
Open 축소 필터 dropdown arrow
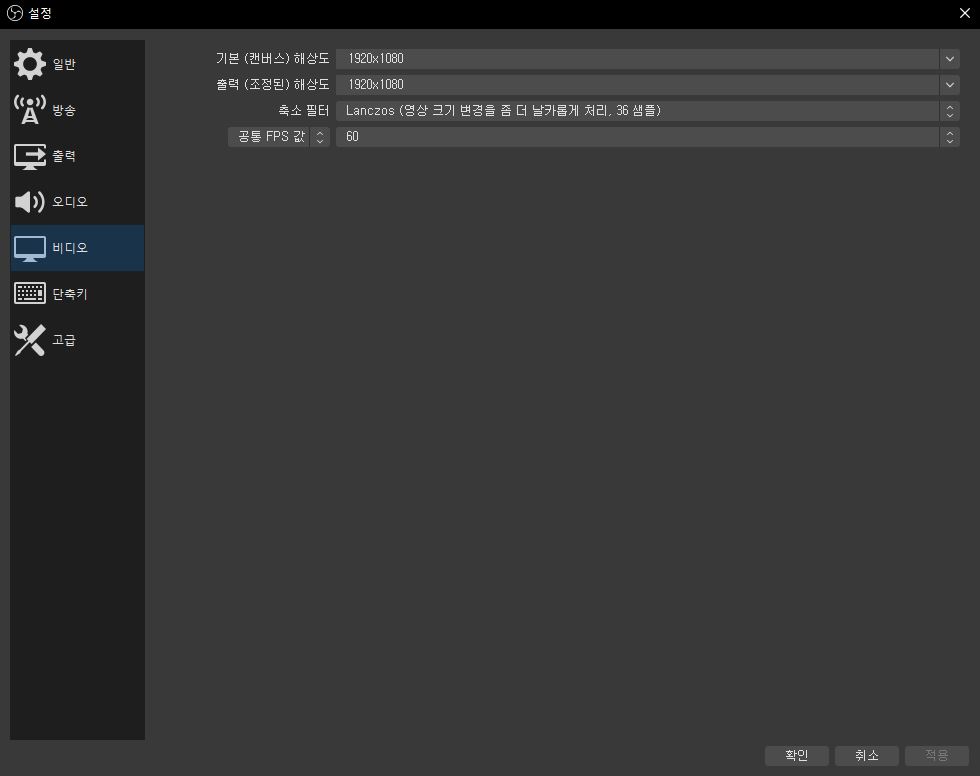[x=949, y=111]
